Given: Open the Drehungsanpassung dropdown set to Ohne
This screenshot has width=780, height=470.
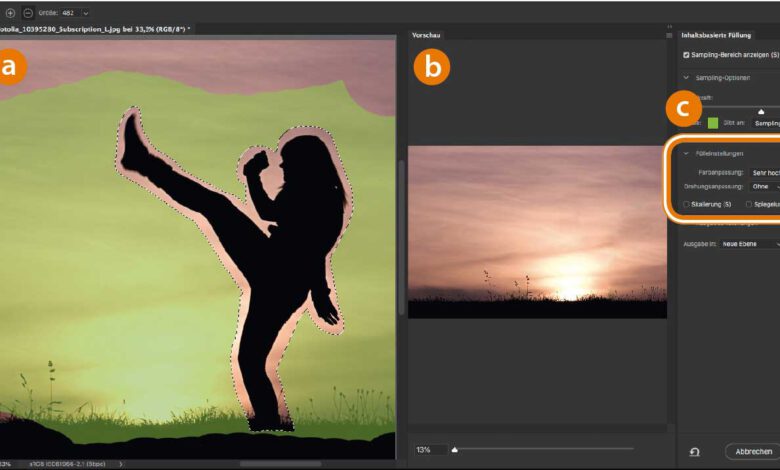Looking at the screenshot, I should 765,187.
